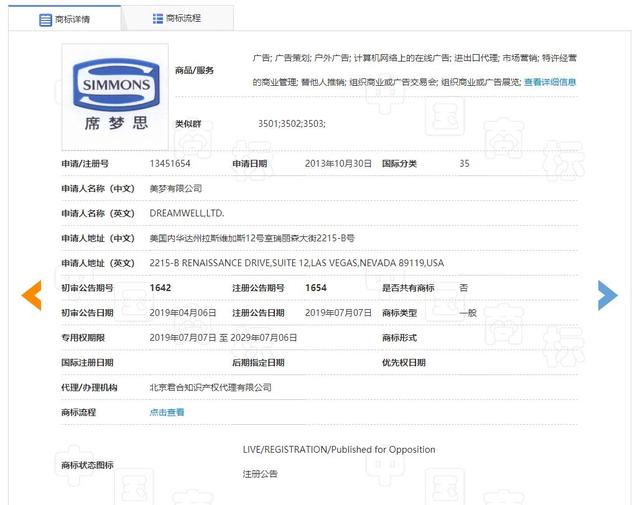Click the 商品/服务 label
The width and height of the screenshot is (640, 505).
pos(194,70)
